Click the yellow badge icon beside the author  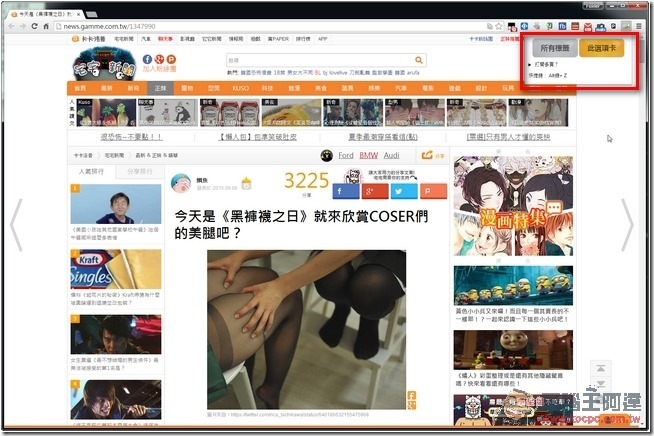pos(247,183)
